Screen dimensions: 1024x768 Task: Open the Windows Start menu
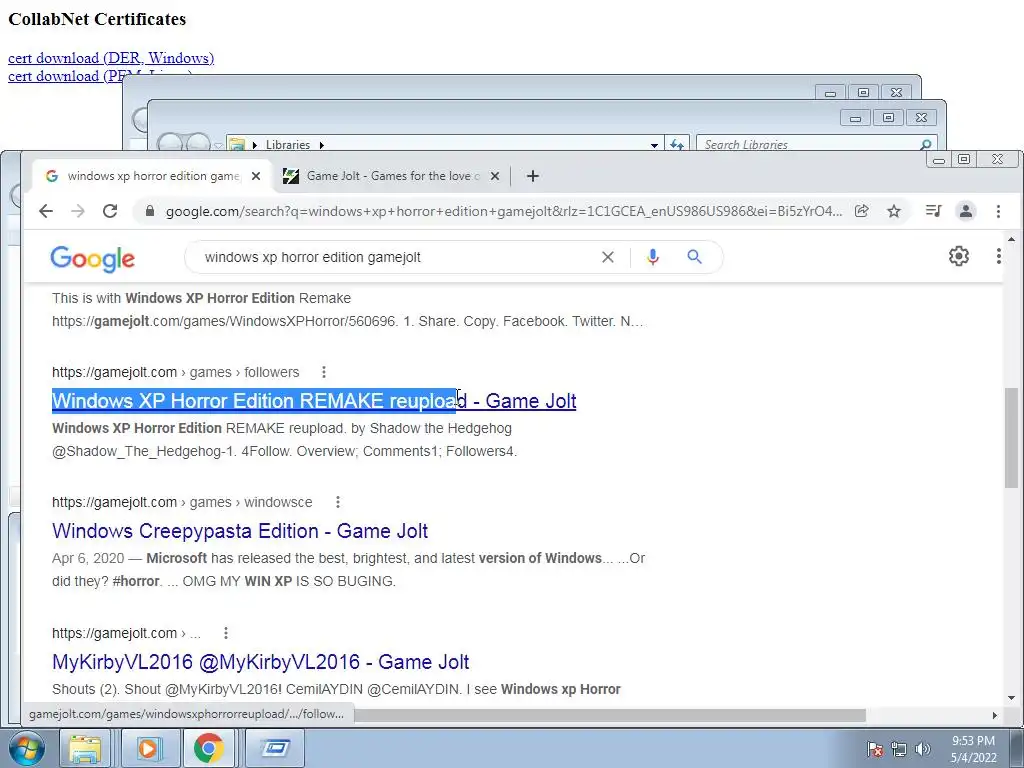point(27,748)
